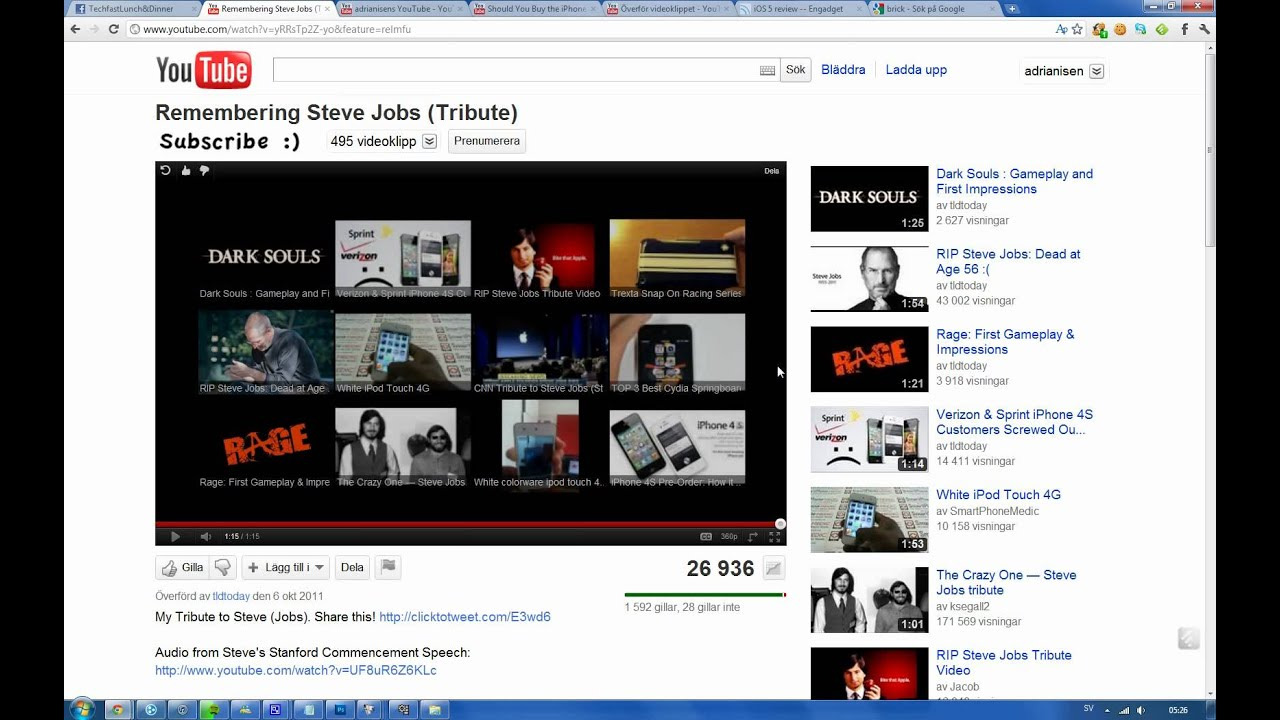Open The Crazy One Steve Jobs tribute link

[1006, 582]
